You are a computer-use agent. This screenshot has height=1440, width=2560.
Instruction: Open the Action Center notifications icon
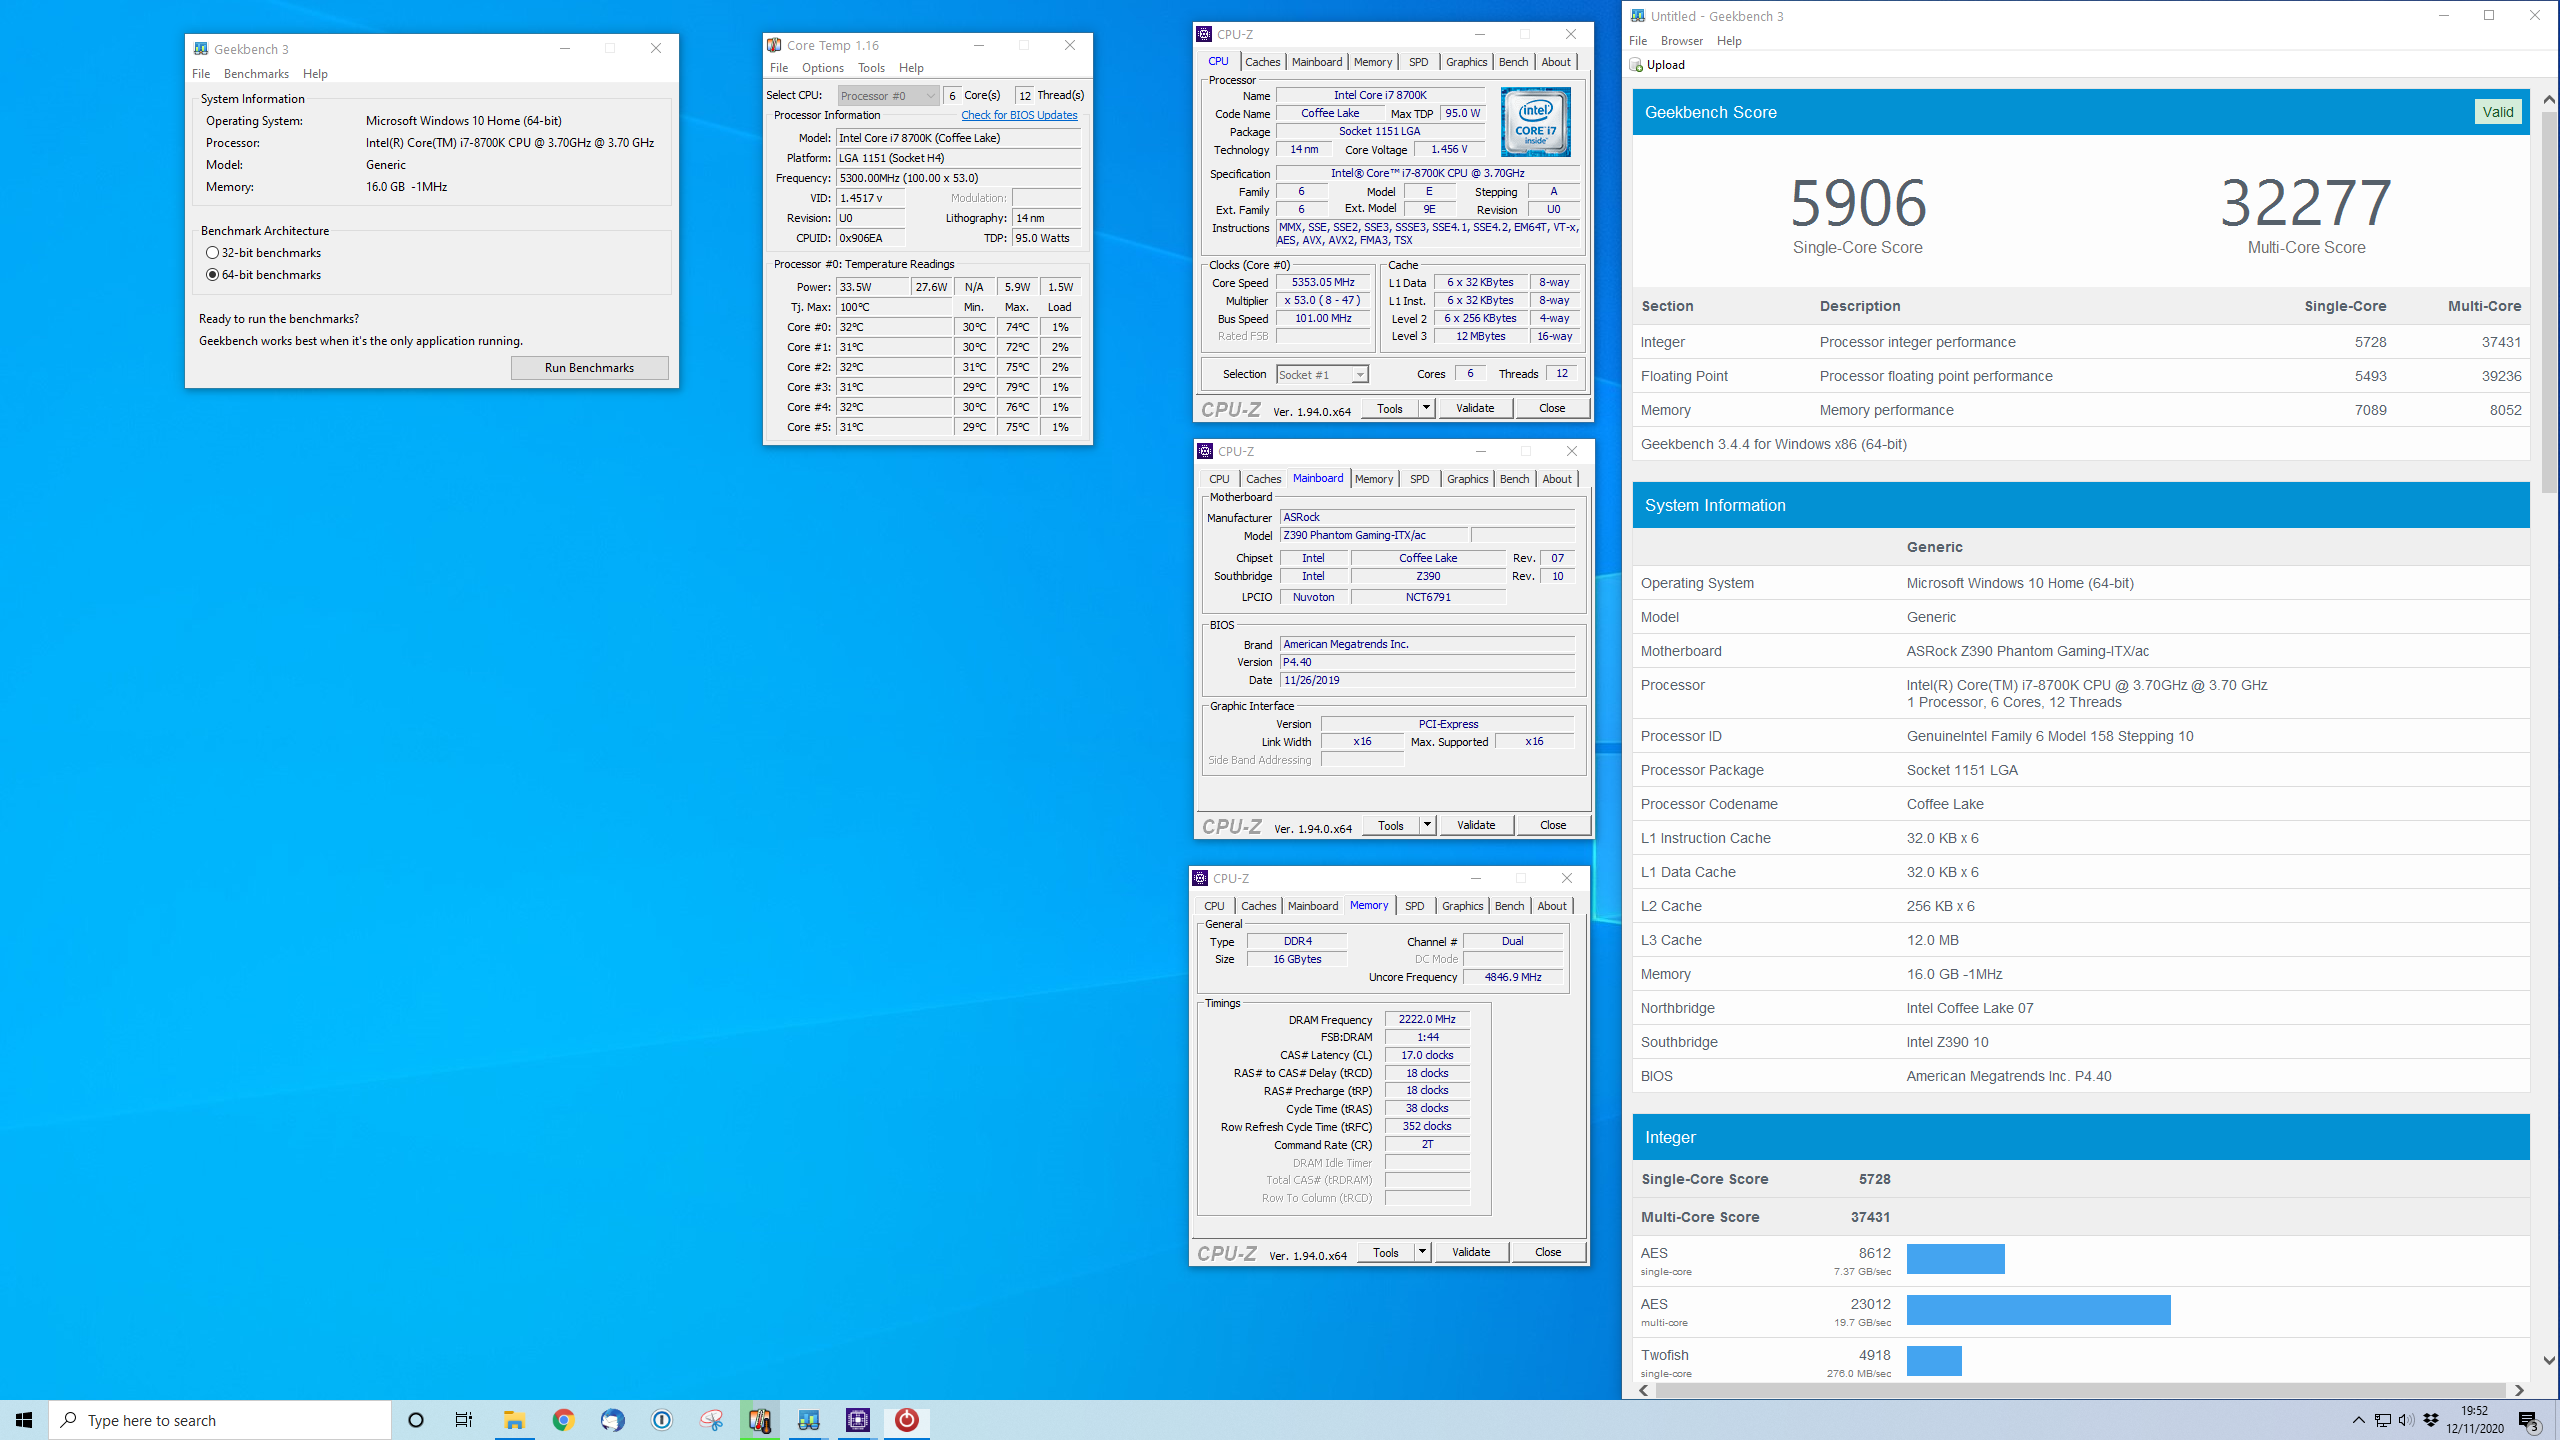point(2529,1420)
